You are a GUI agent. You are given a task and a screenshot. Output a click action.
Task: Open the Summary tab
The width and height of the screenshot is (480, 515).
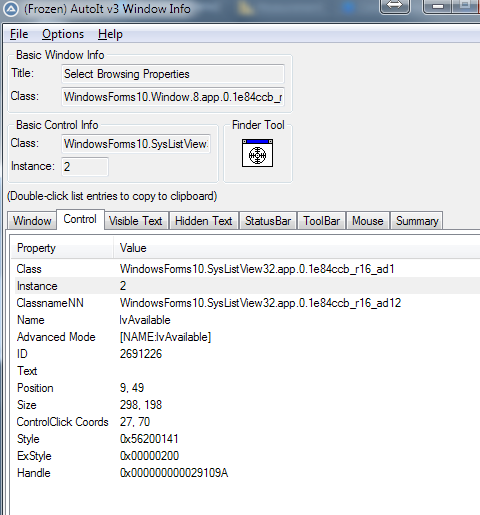(x=417, y=221)
